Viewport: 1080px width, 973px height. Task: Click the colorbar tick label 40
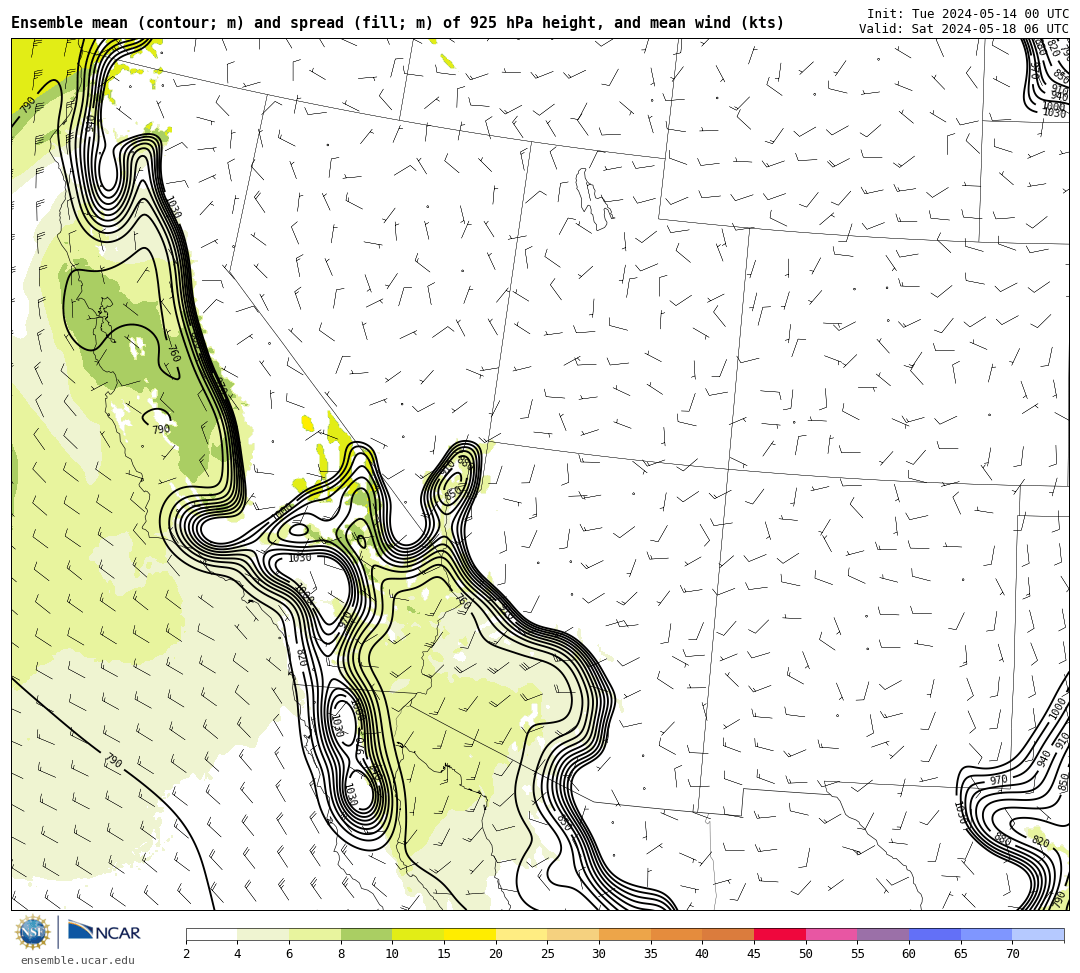[x=703, y=954]
